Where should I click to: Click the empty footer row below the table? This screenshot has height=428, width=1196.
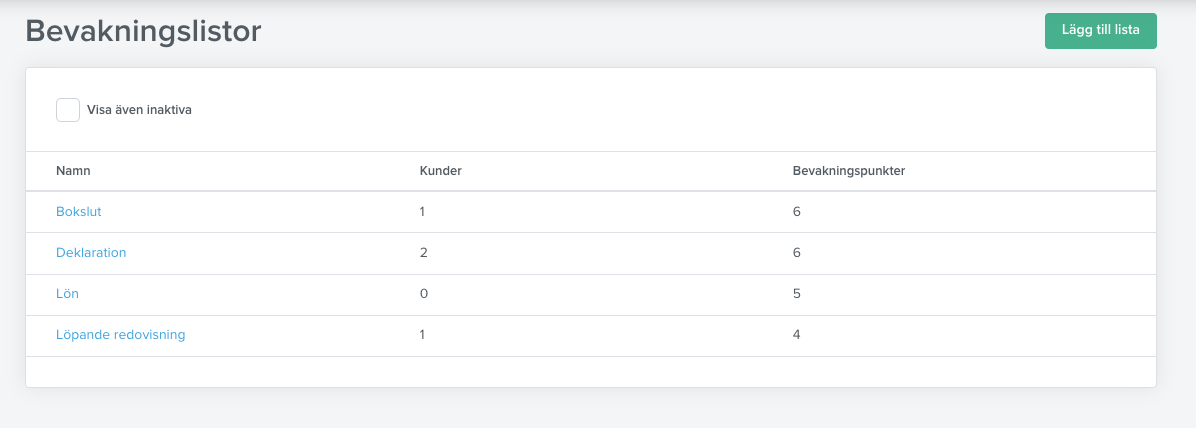(x=591, y=372)
